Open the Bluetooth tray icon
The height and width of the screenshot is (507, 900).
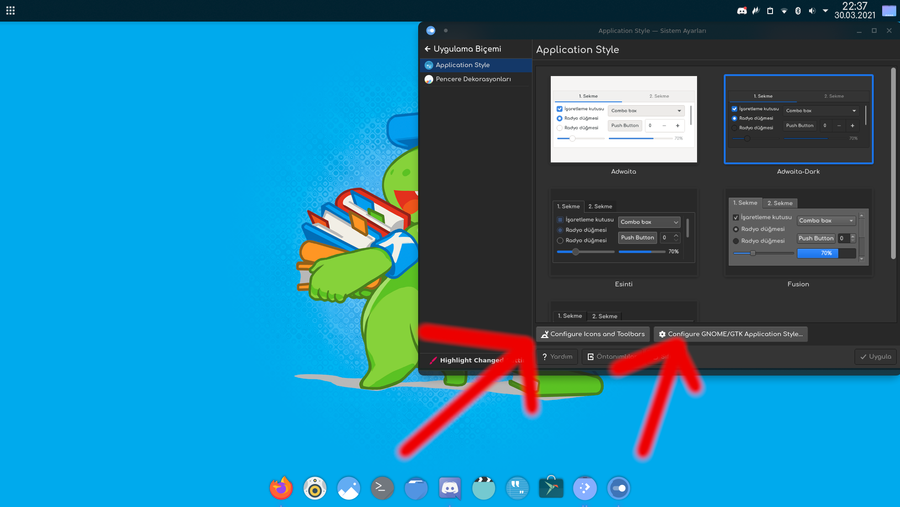[797, 11]
